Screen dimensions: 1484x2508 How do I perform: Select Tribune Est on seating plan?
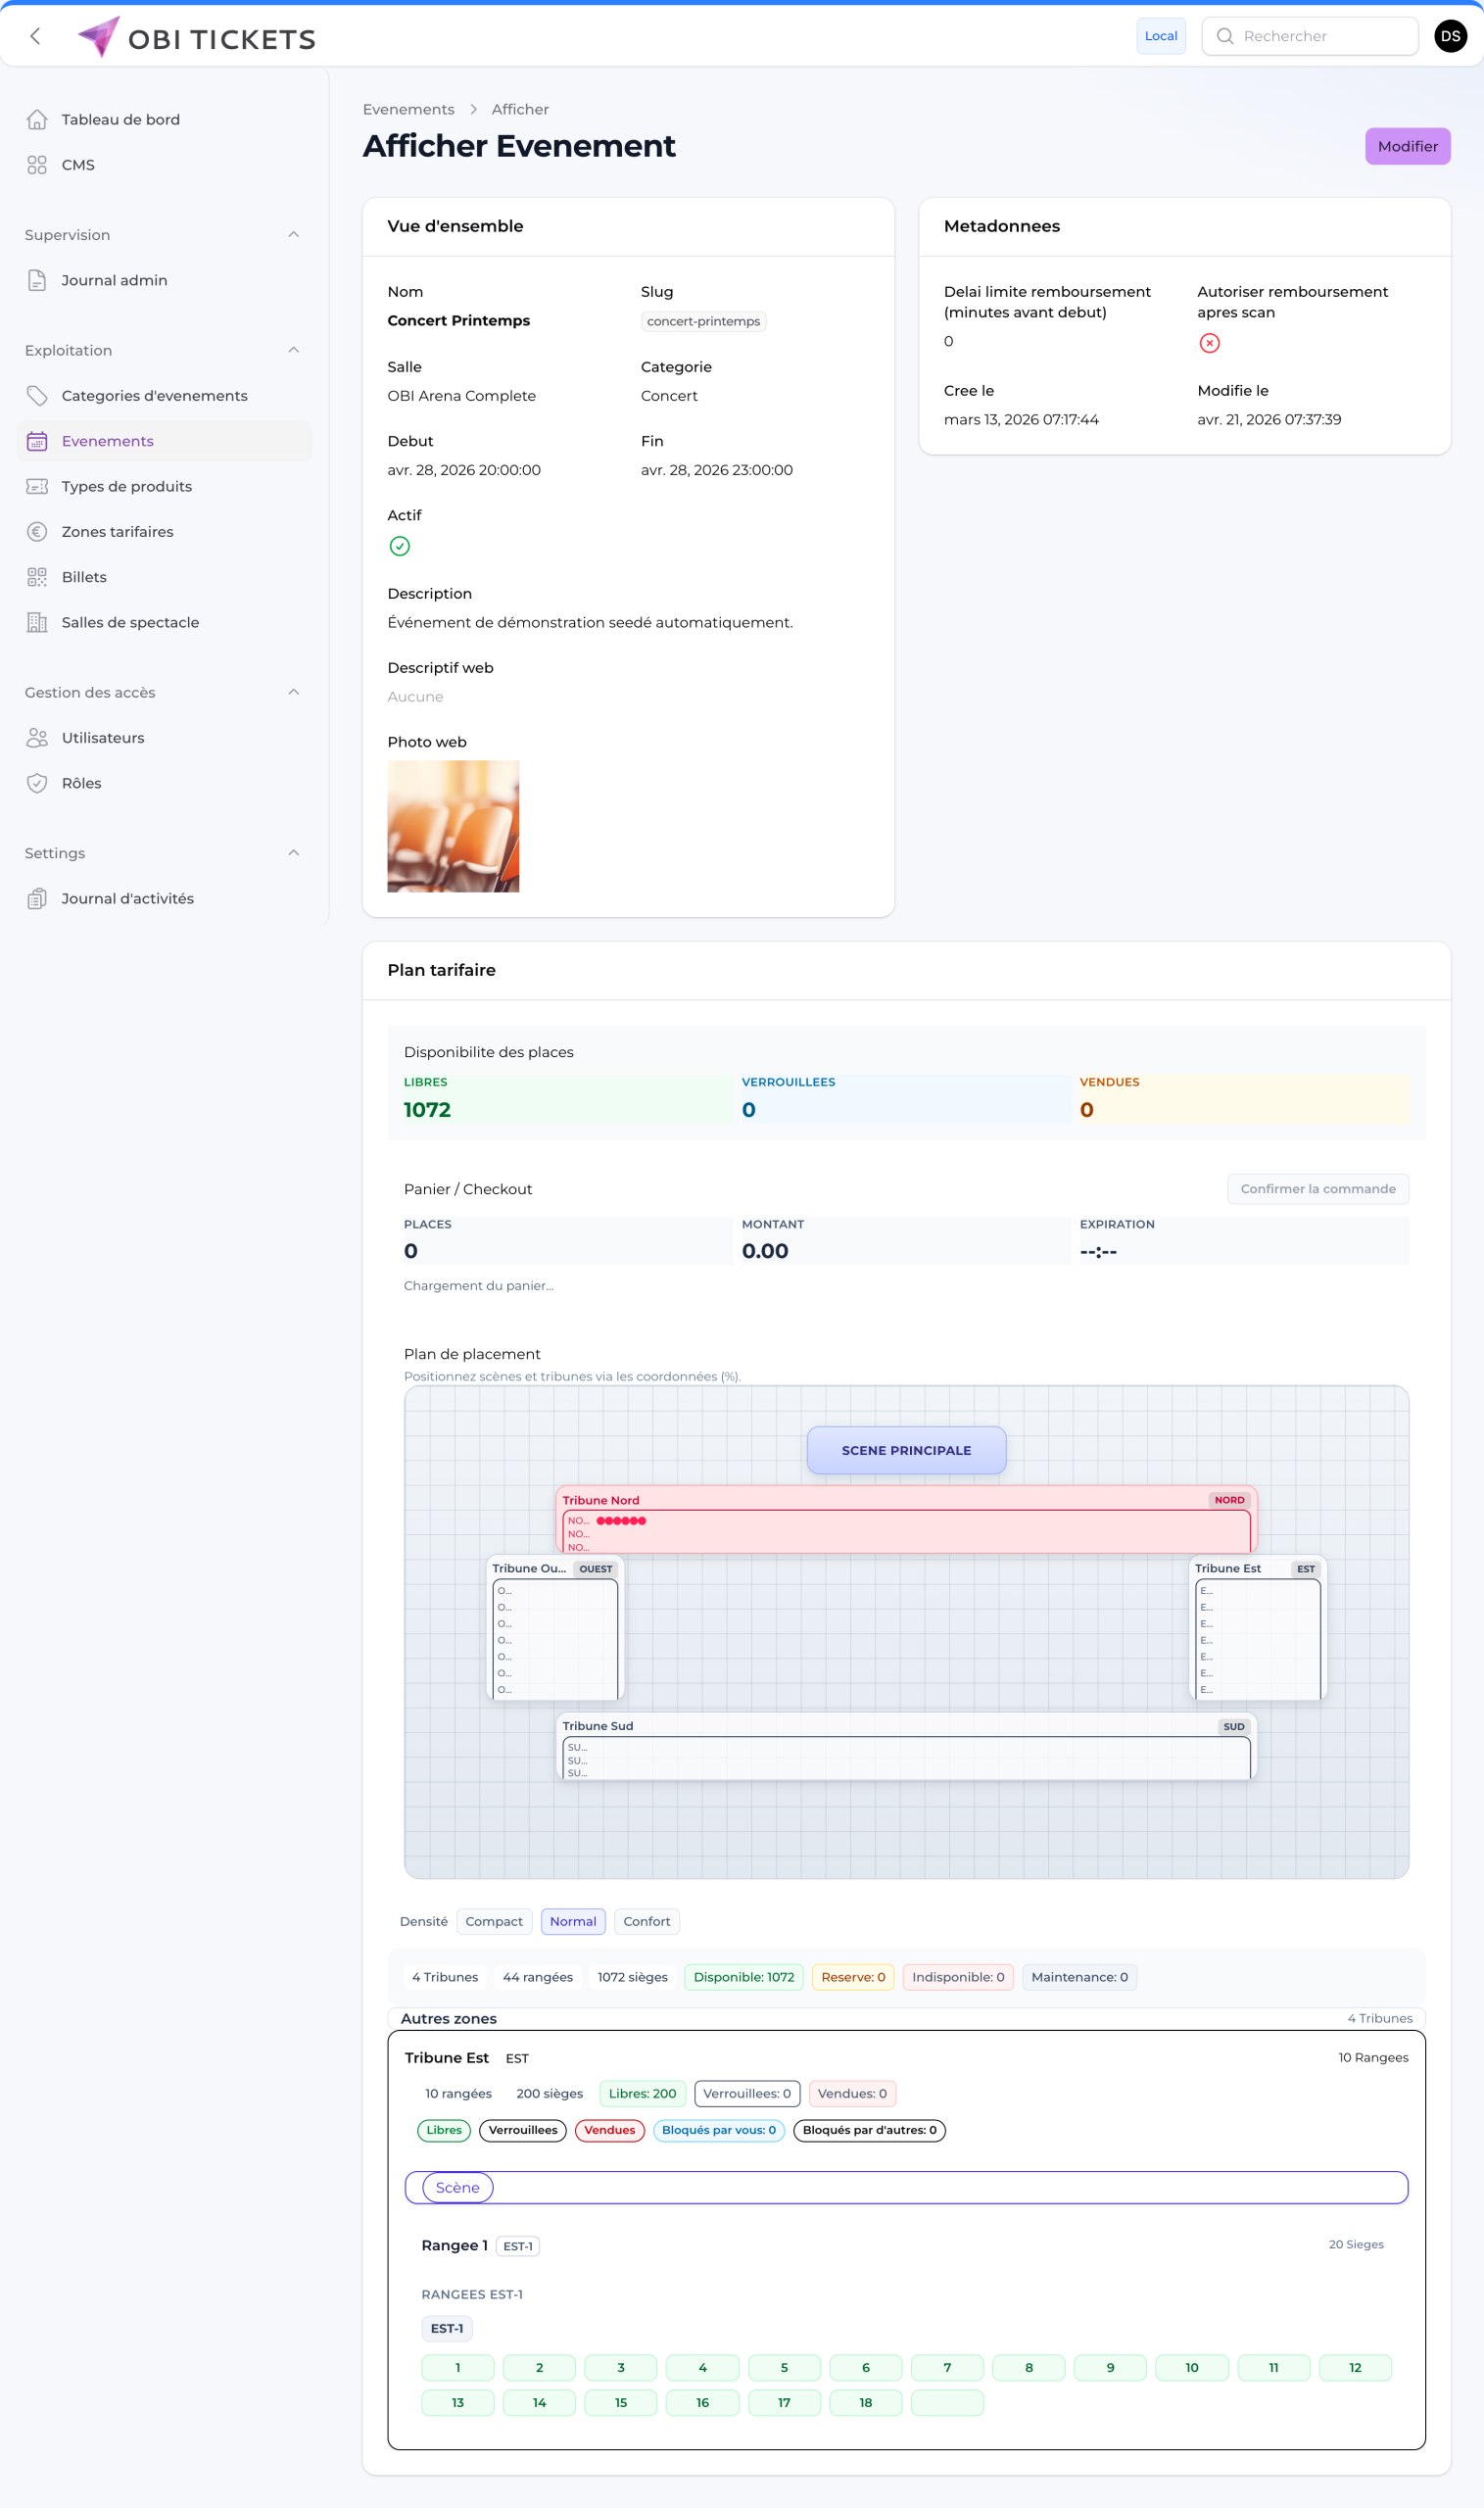(1257, 1627)
